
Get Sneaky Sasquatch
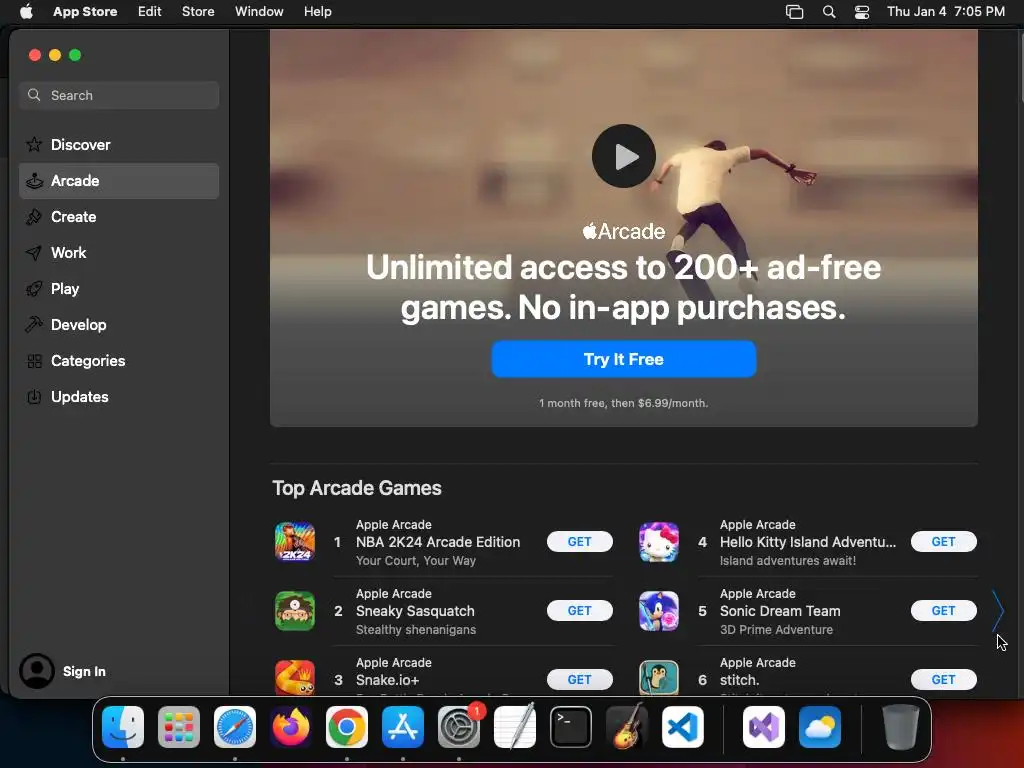click(x=579, y=611)
